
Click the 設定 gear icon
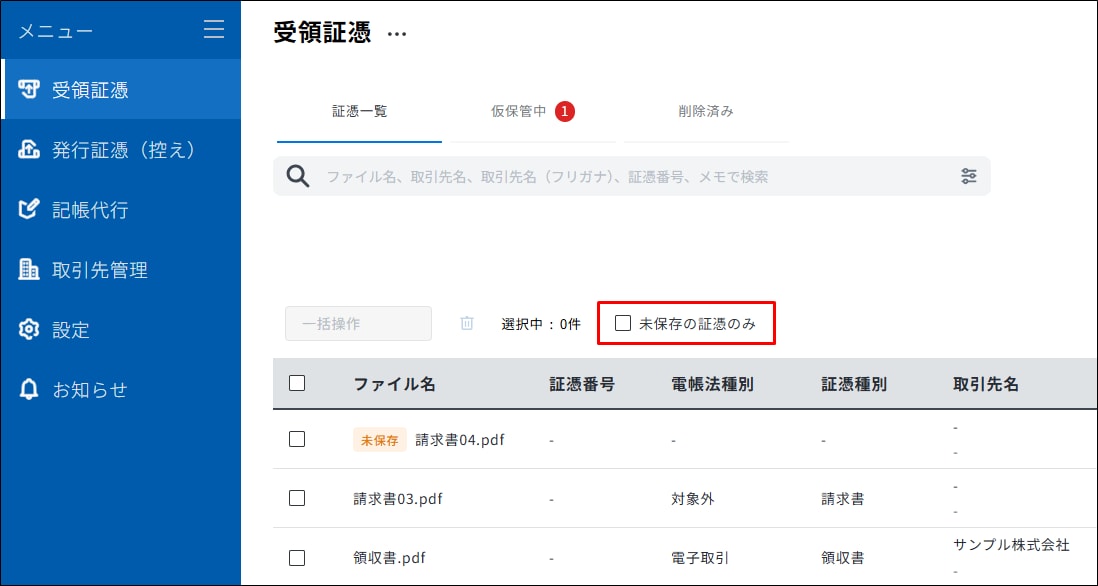pos(29,329)
